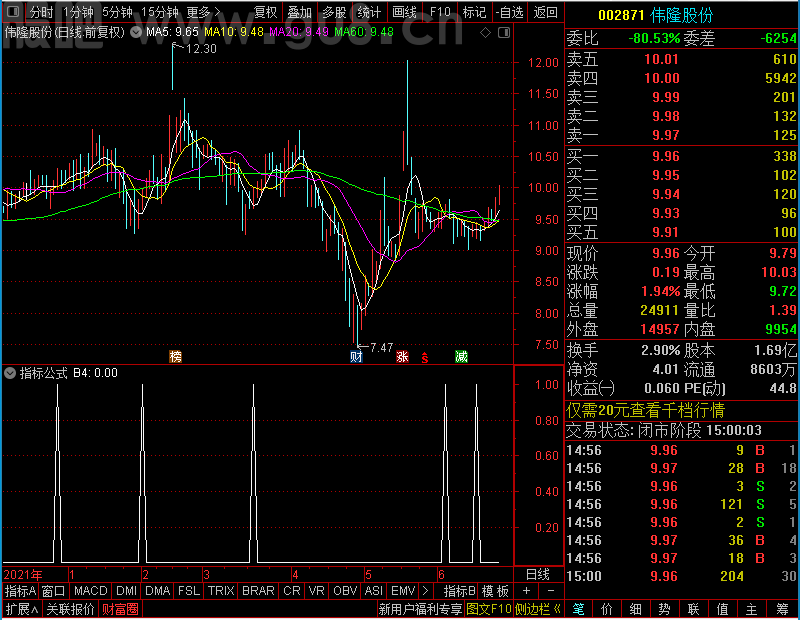
Task: Select 联 linked tab
Action: pos(693,609)
